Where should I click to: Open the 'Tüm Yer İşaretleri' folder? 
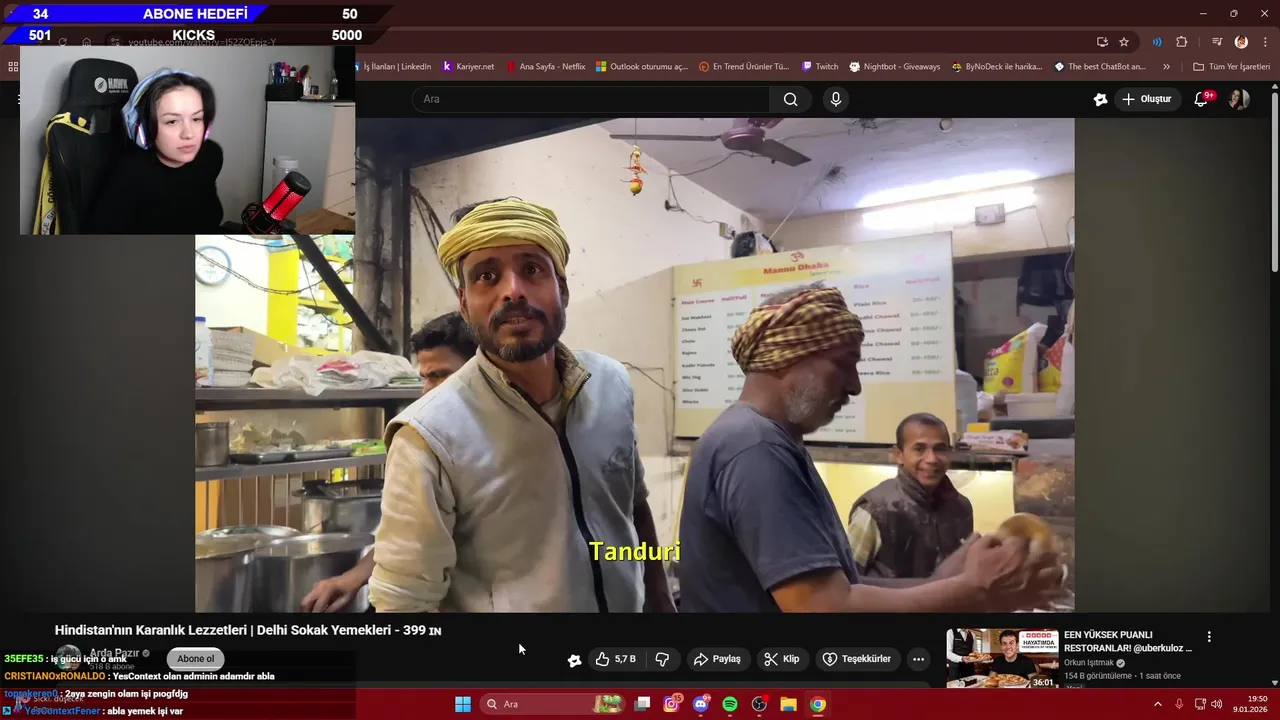[1231, 67]
